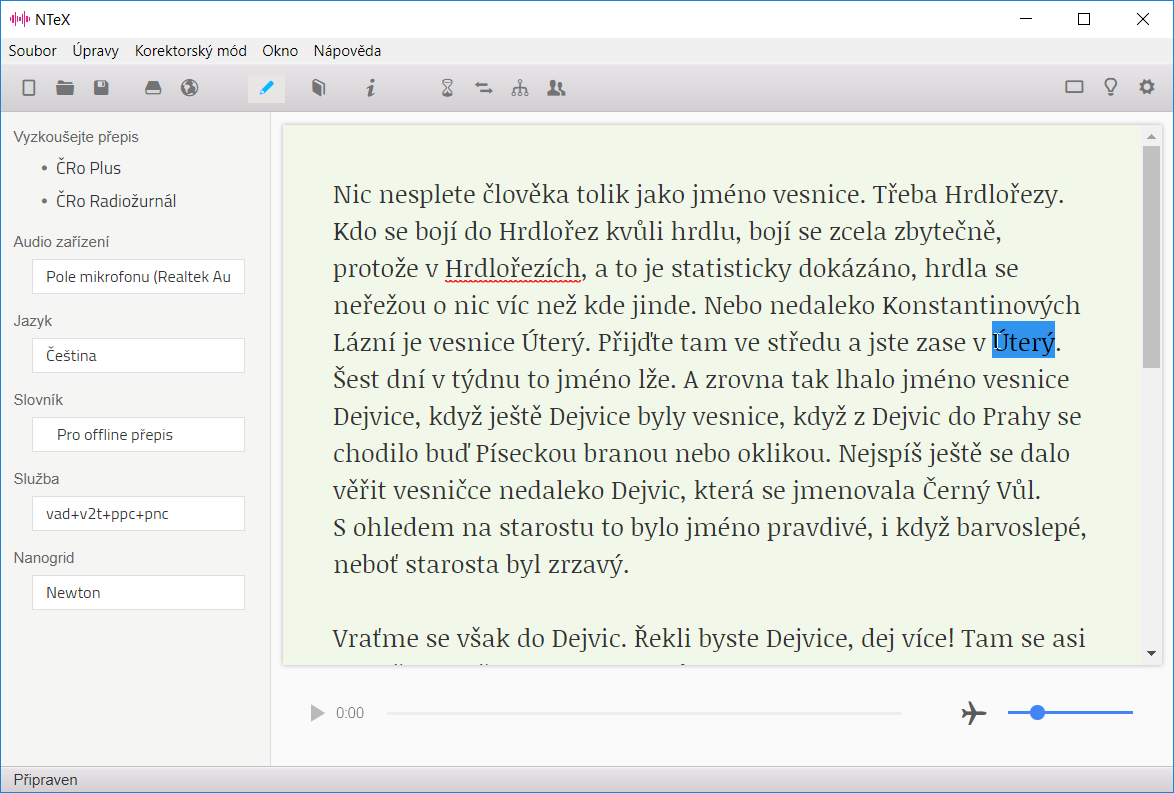
Task: Adjust the blue slider next to airplane icon
Action: click(1070, 713)
